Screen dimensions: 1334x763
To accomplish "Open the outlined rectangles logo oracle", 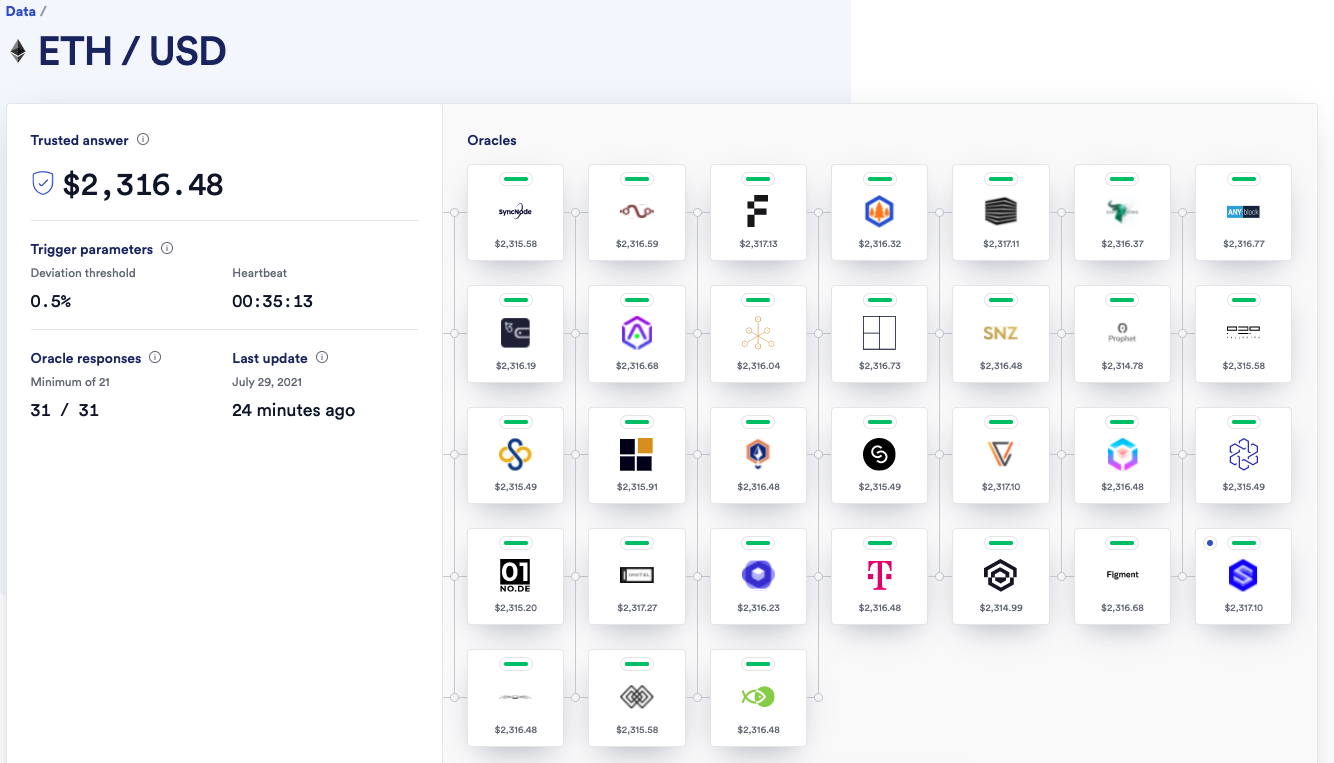I will [880, 334].
